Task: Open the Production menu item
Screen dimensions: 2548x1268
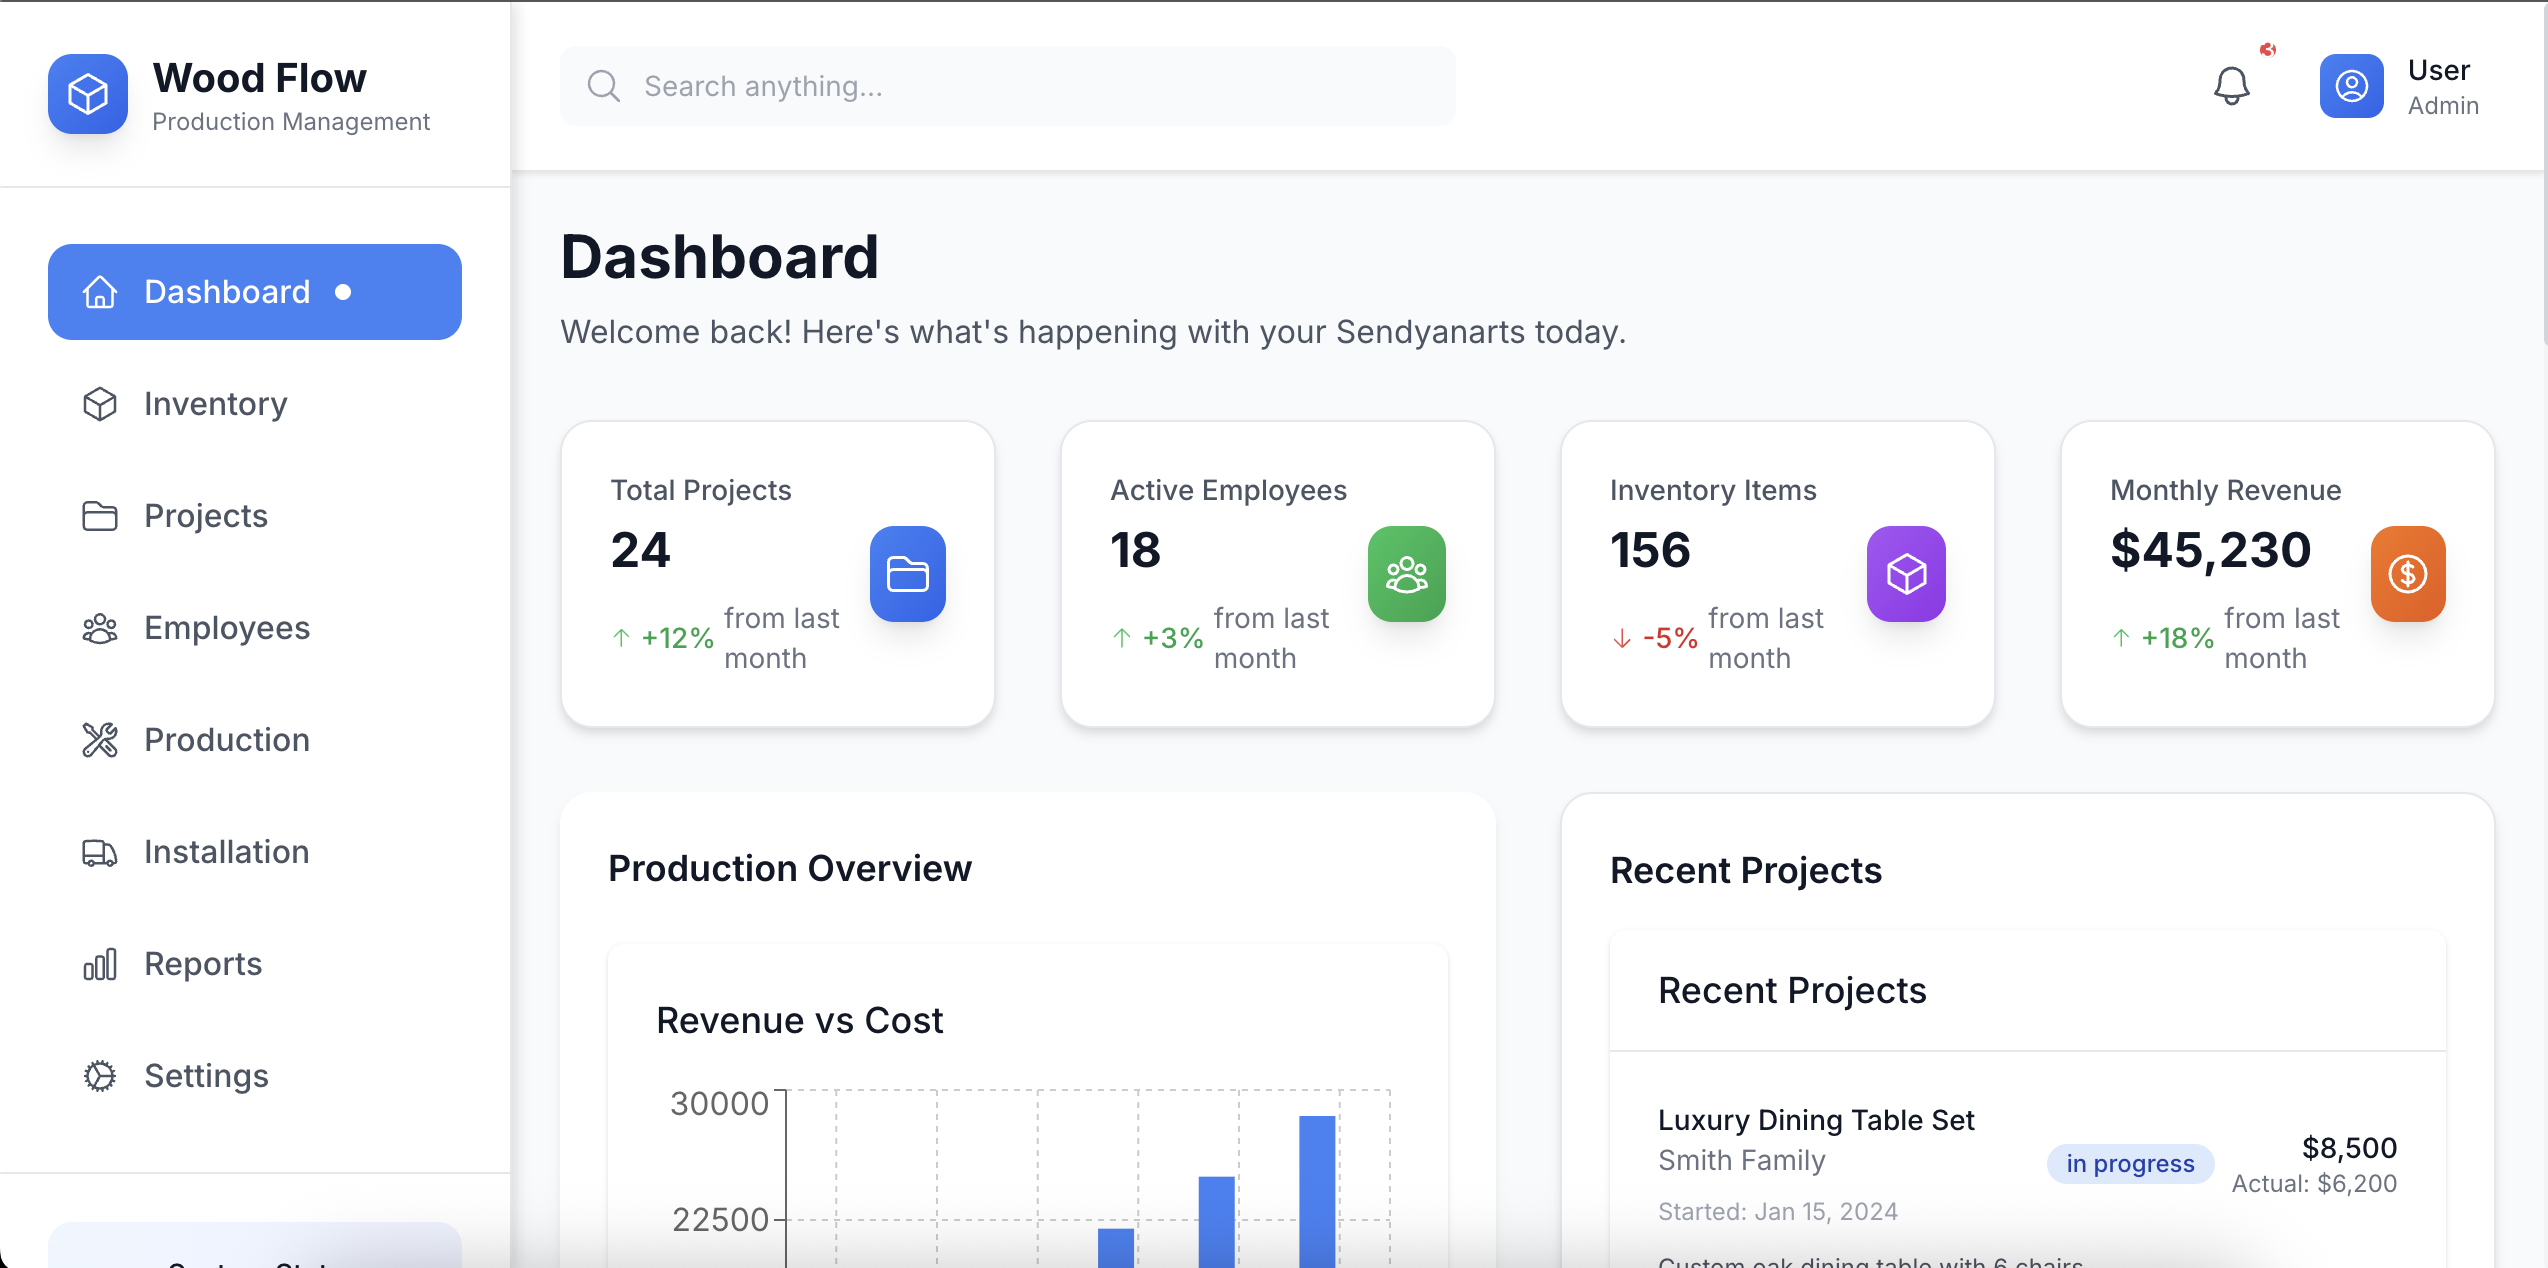Action: tap(226, 740)
